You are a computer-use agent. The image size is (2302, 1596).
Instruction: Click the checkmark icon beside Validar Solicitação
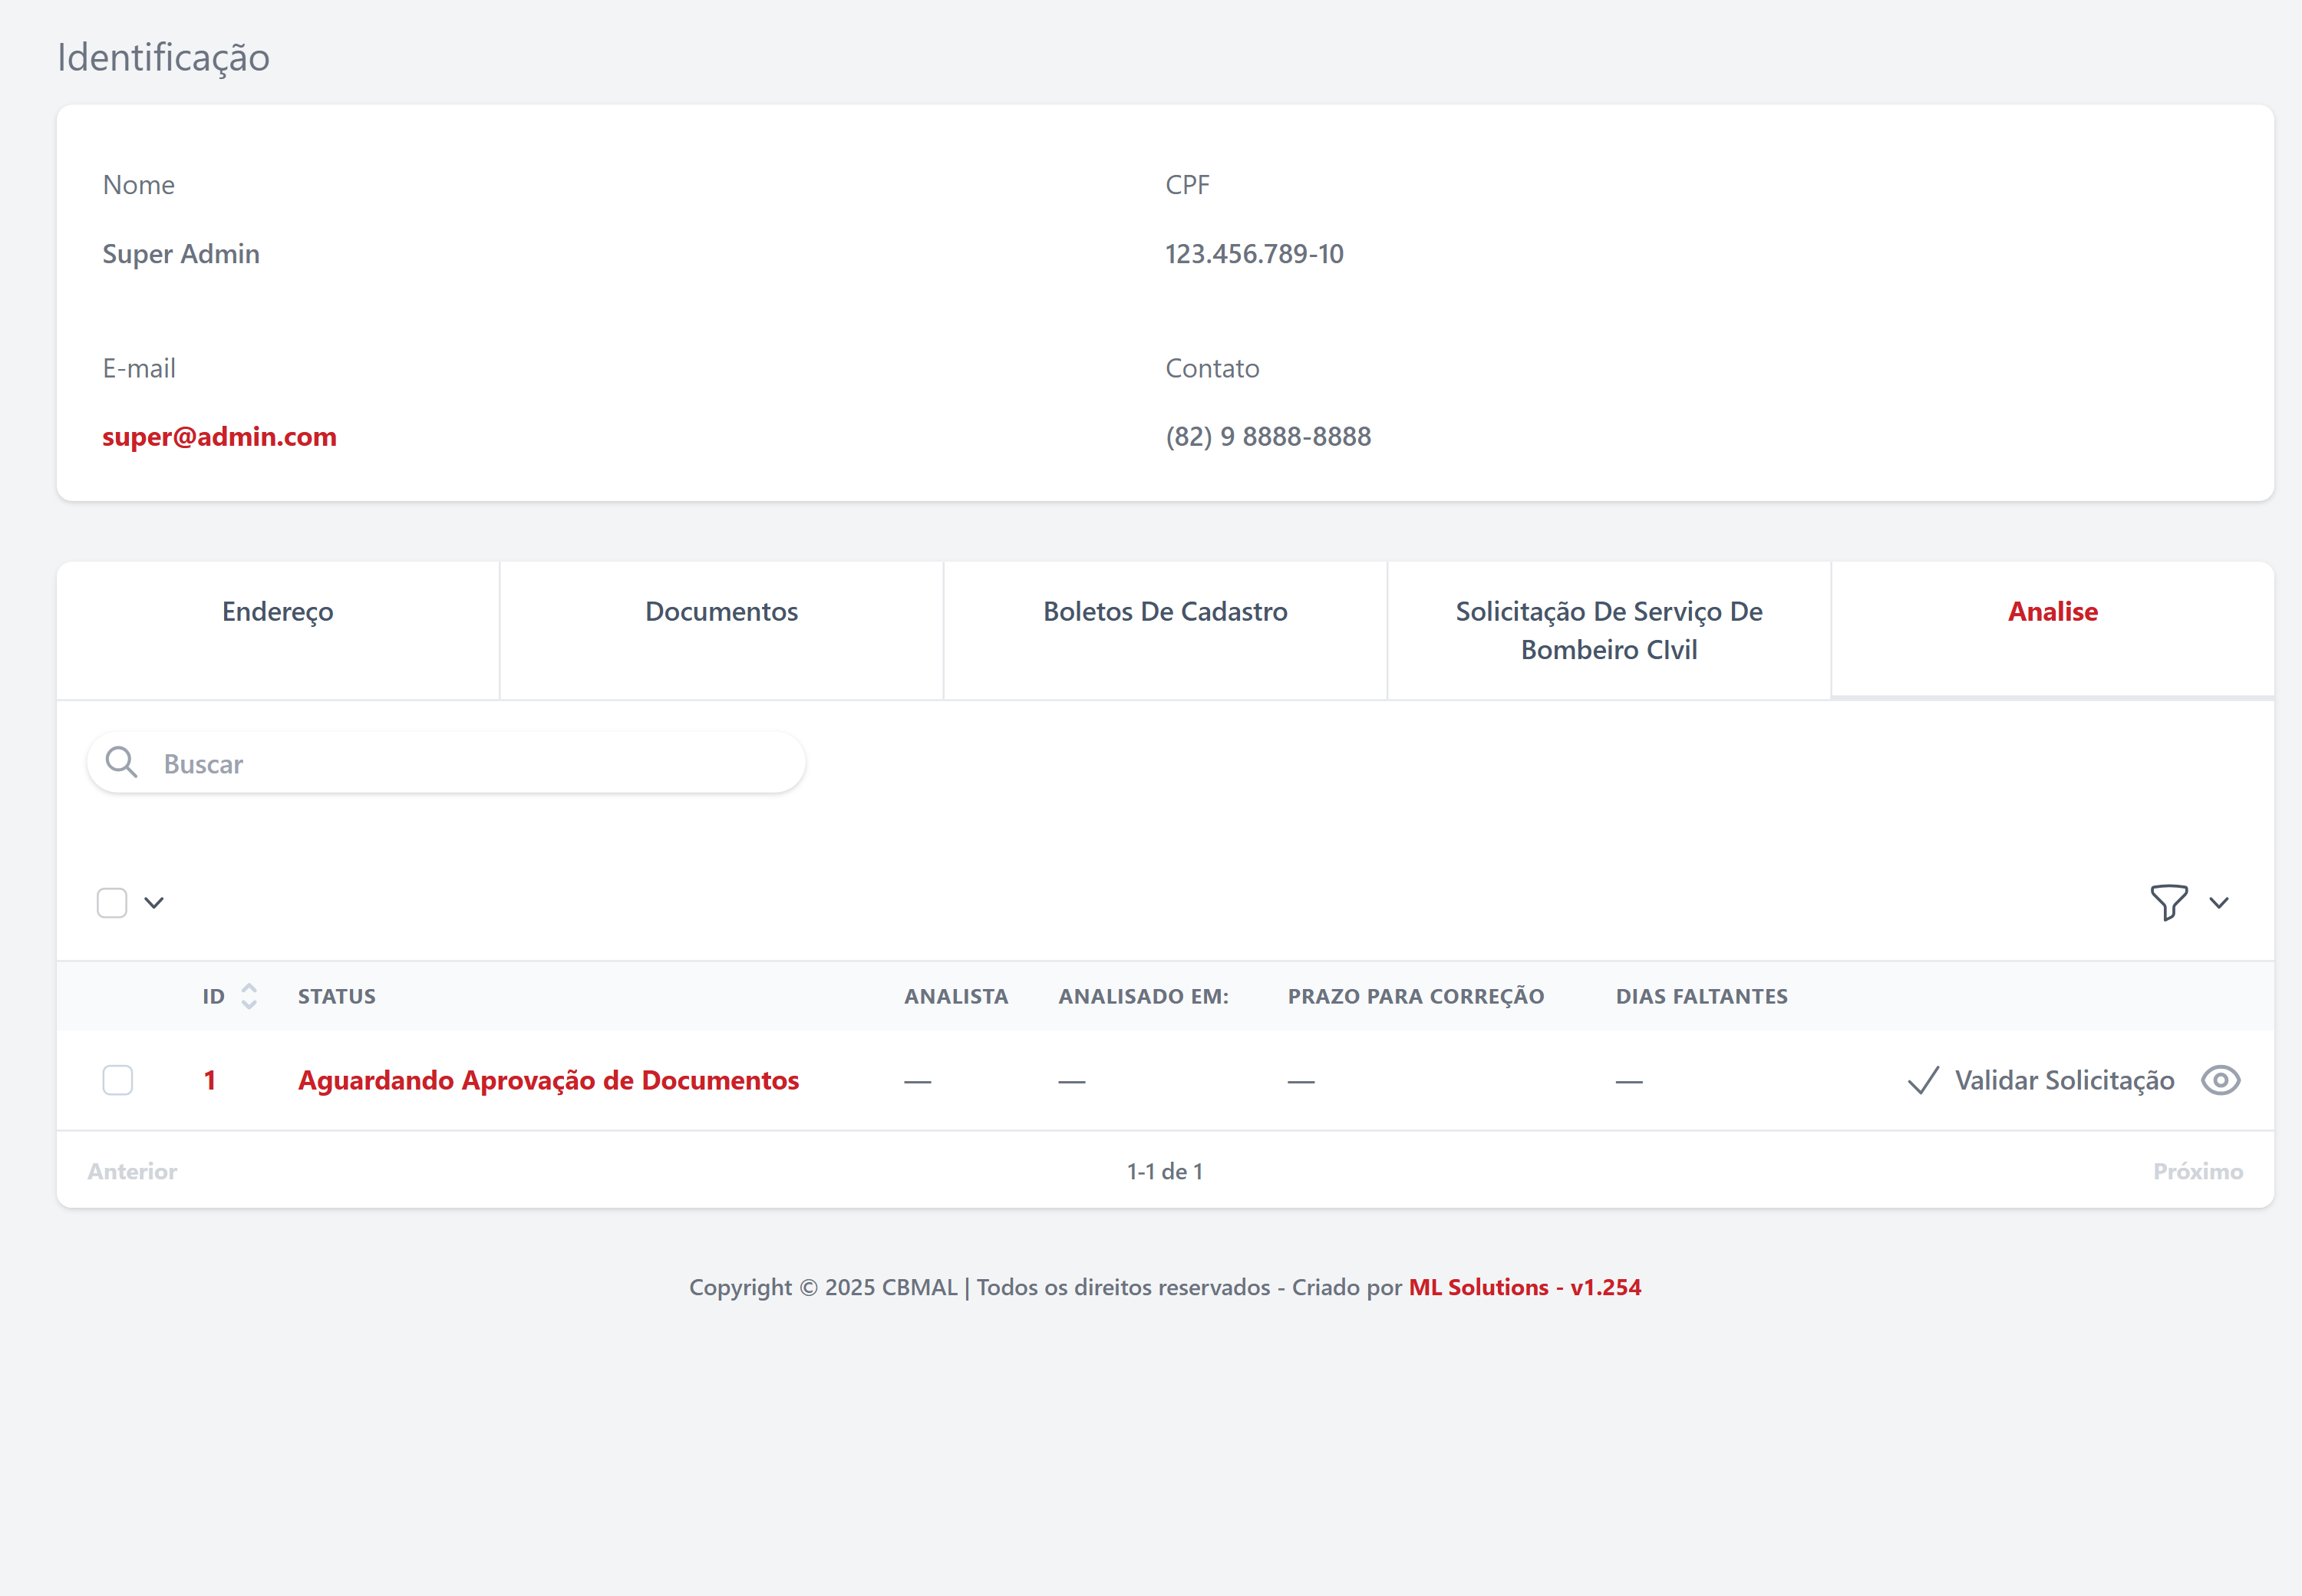click(x=1923, y=1080)
